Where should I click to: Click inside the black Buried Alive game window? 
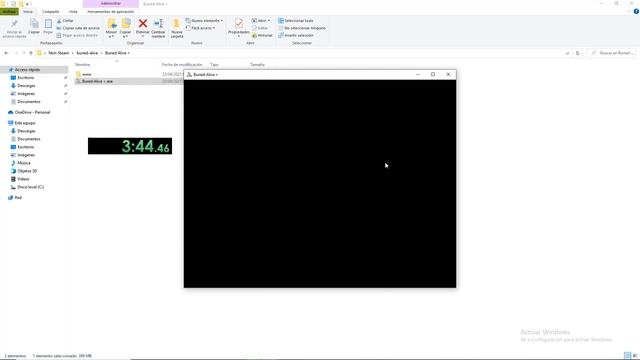click(x=320, y=184)
